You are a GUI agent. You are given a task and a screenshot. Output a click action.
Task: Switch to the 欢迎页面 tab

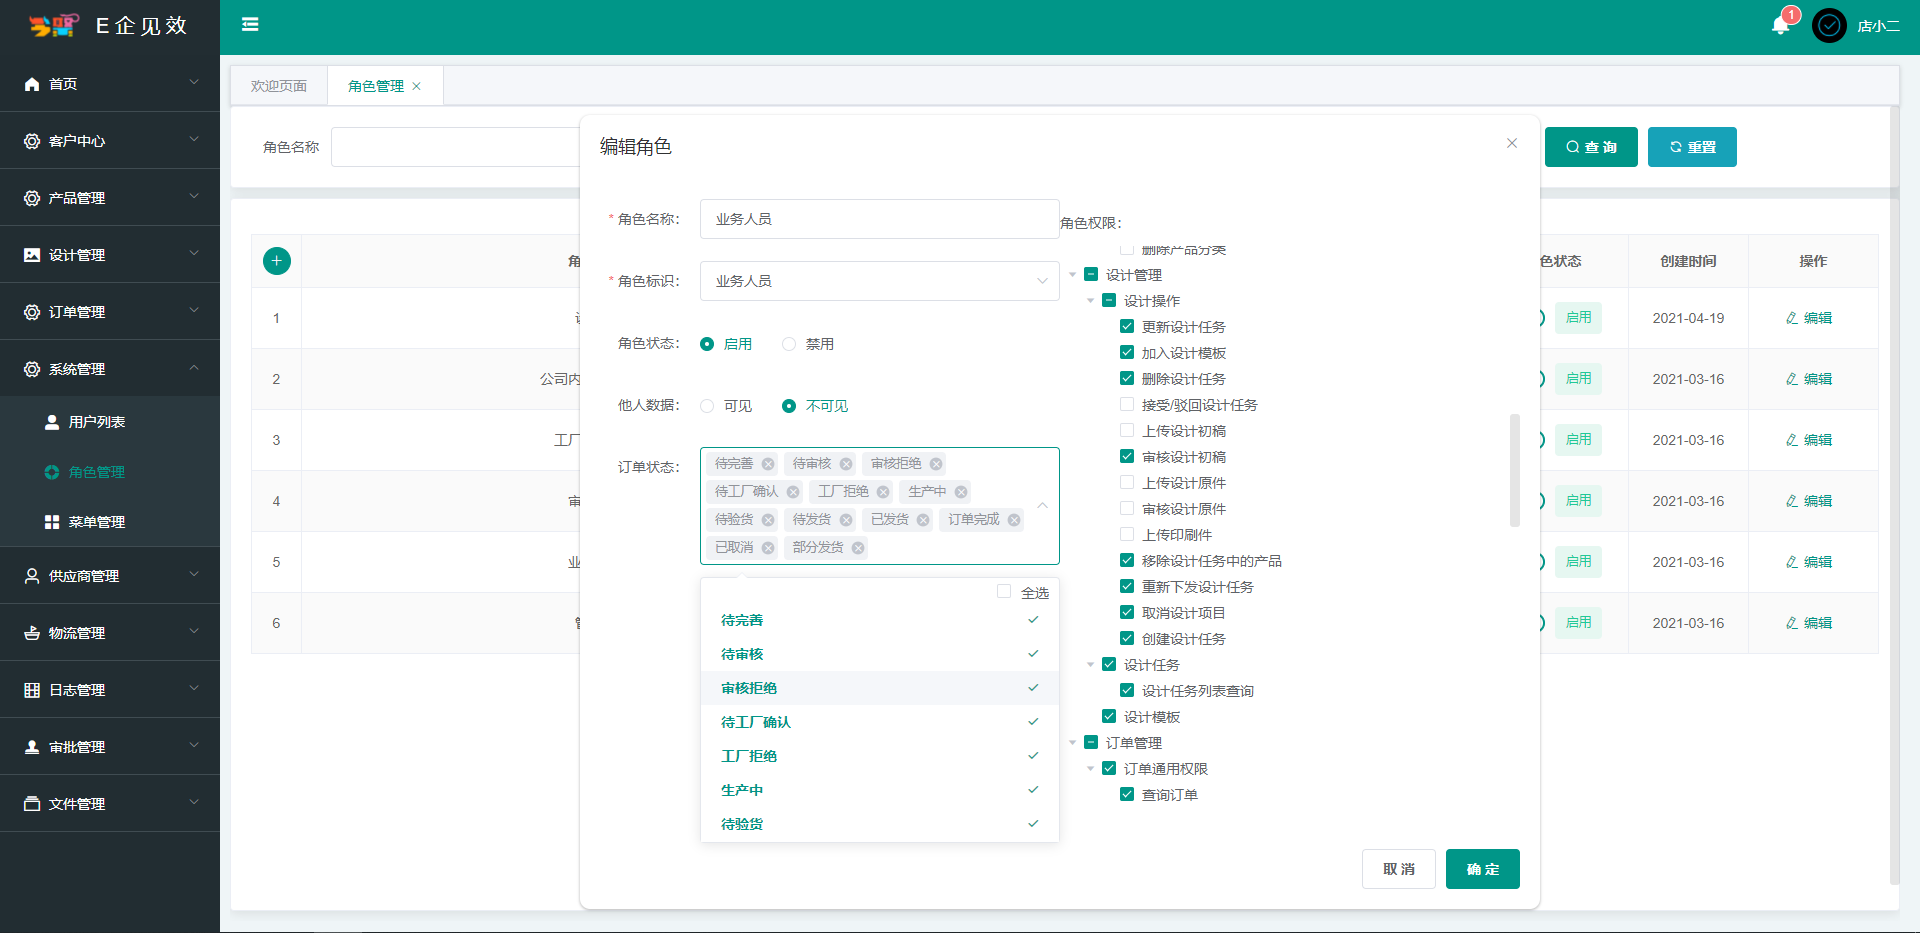point(279,86)
